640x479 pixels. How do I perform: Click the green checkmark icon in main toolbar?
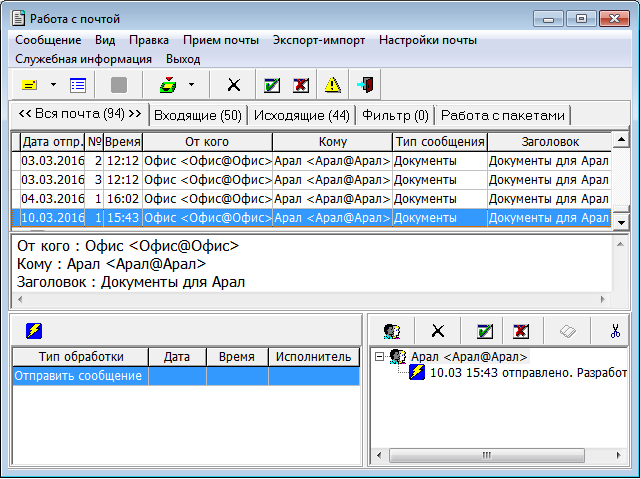pos(270,85)
